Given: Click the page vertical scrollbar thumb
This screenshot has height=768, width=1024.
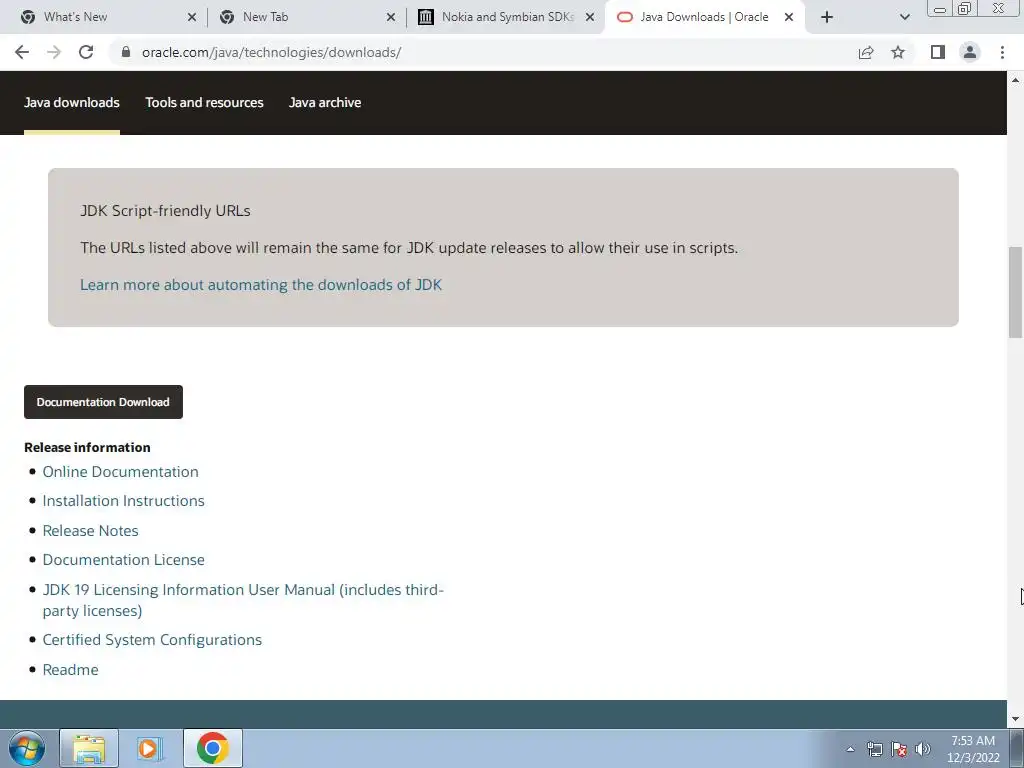Looking at the screenshot, I should [x=1016, y=292].
